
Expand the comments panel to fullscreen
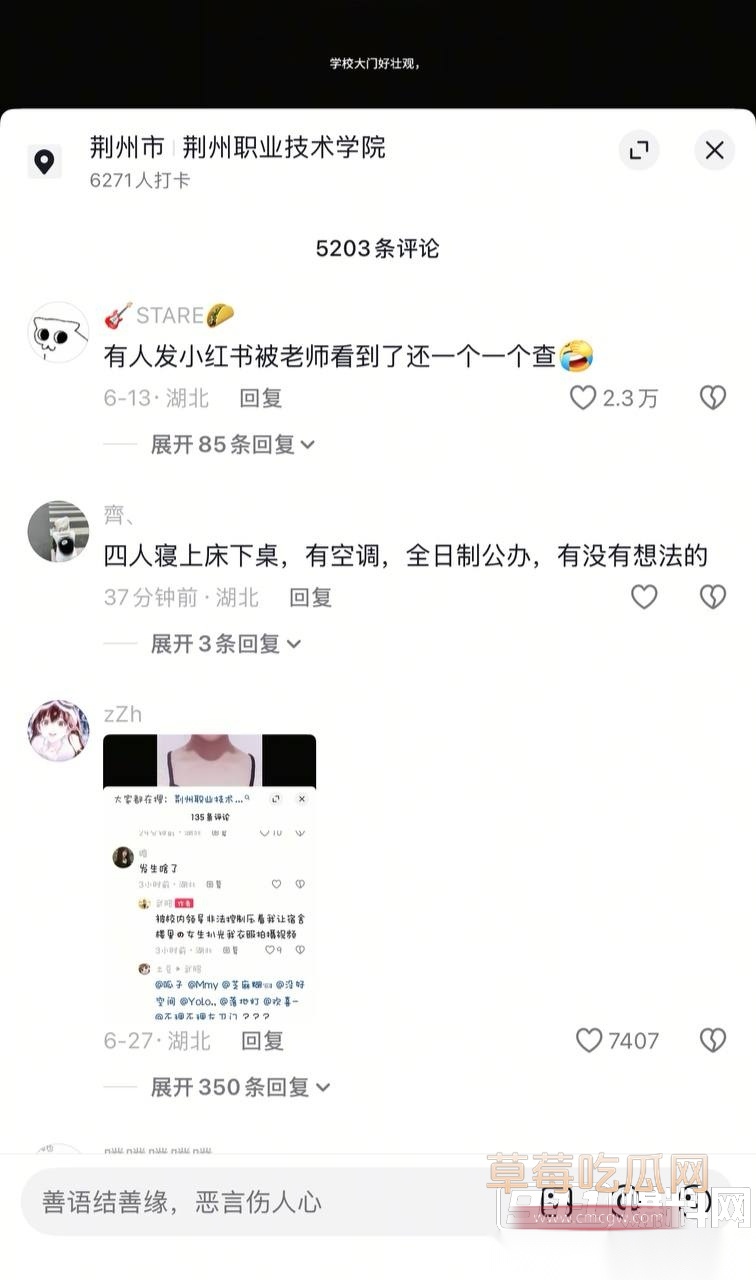[x=638, y=151]
